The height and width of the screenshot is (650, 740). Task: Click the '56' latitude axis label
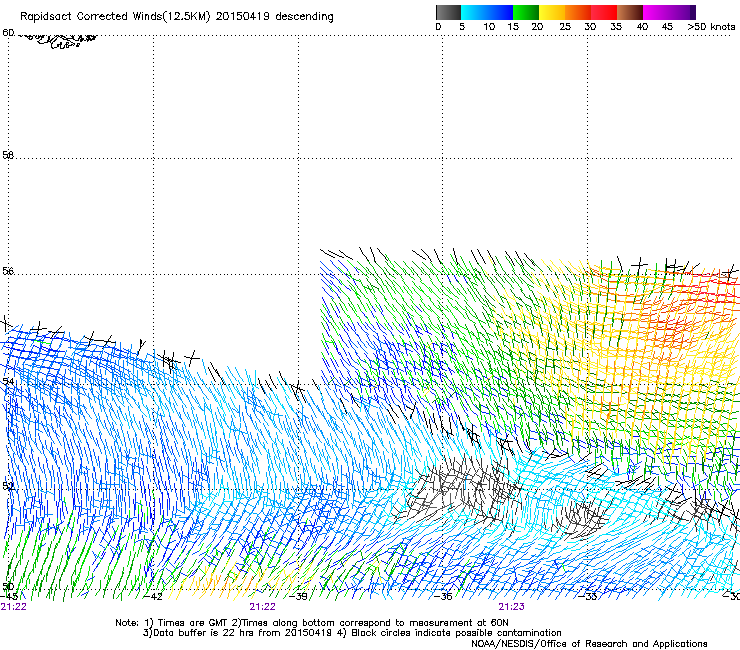point(8,271)
